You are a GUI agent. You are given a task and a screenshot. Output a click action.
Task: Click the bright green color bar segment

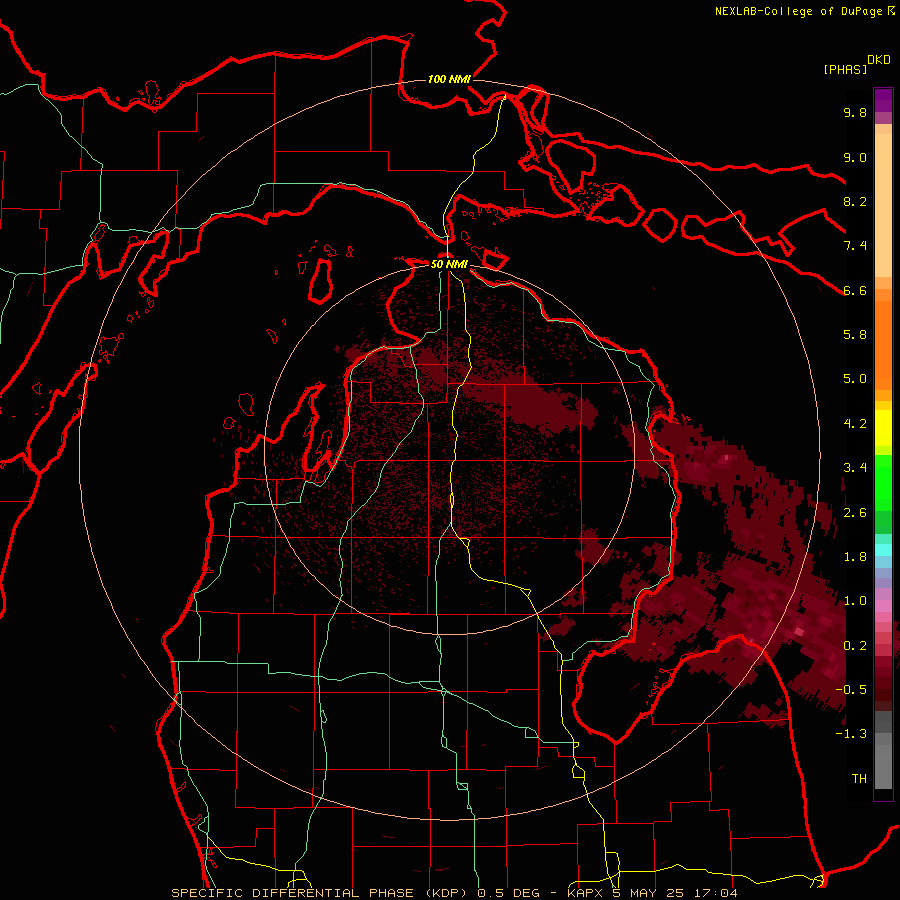pyautogui.click(x=883, y=483)
